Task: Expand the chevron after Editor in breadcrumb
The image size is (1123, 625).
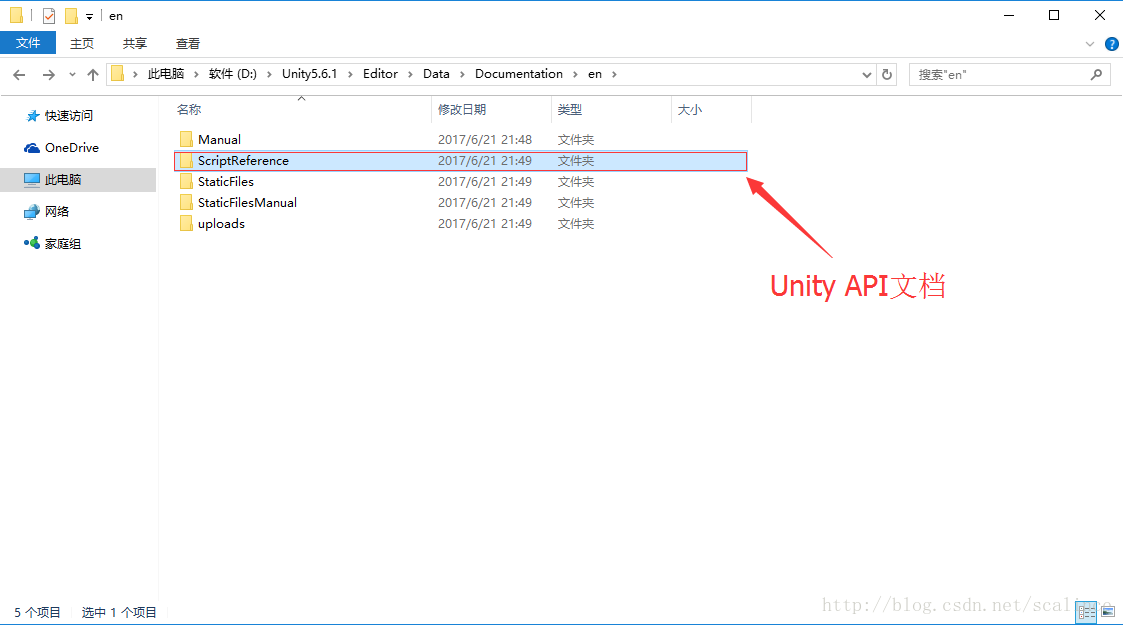Action: [x=410, y=74]
